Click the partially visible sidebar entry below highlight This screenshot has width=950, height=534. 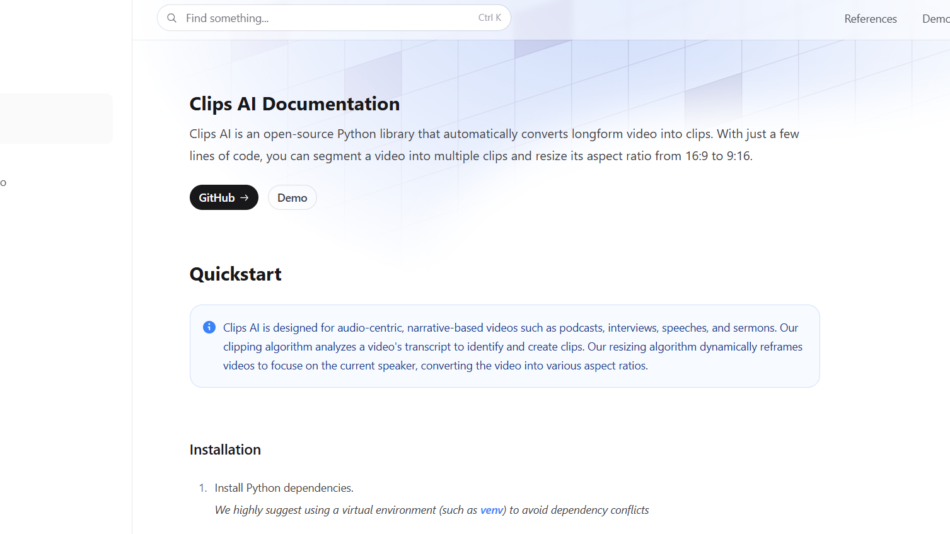3,183
